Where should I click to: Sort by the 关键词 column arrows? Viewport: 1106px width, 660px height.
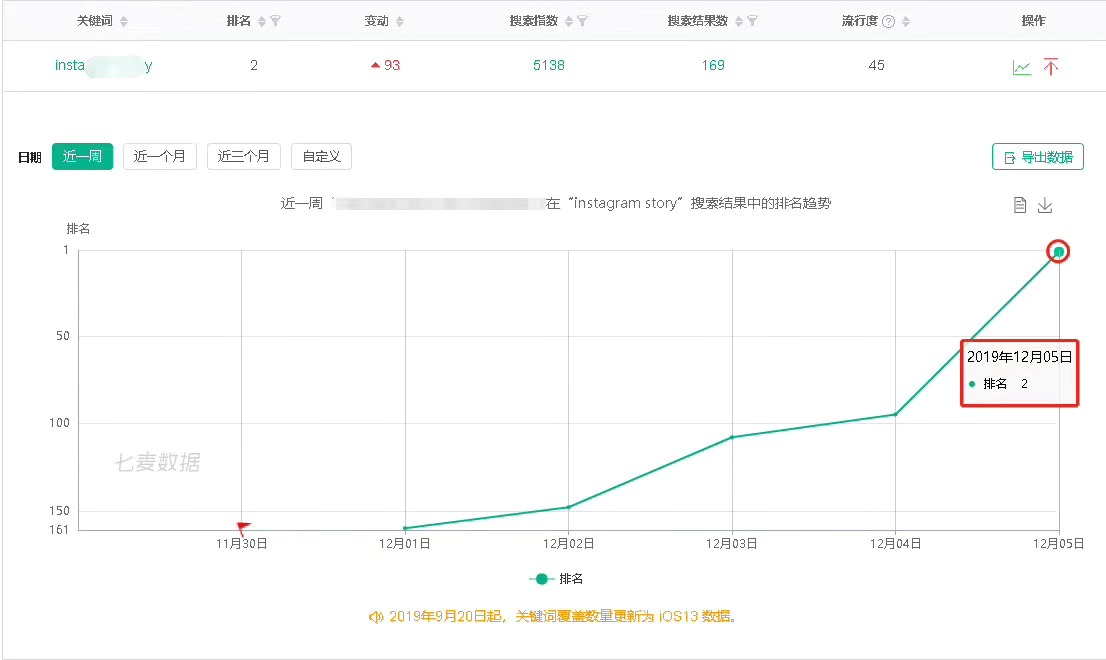[124, 22]
